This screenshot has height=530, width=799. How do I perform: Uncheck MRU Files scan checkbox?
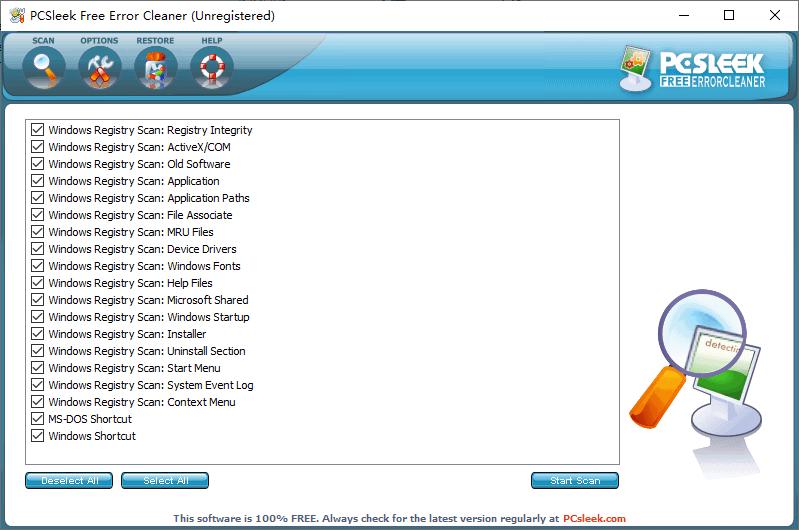click(37, 231)
